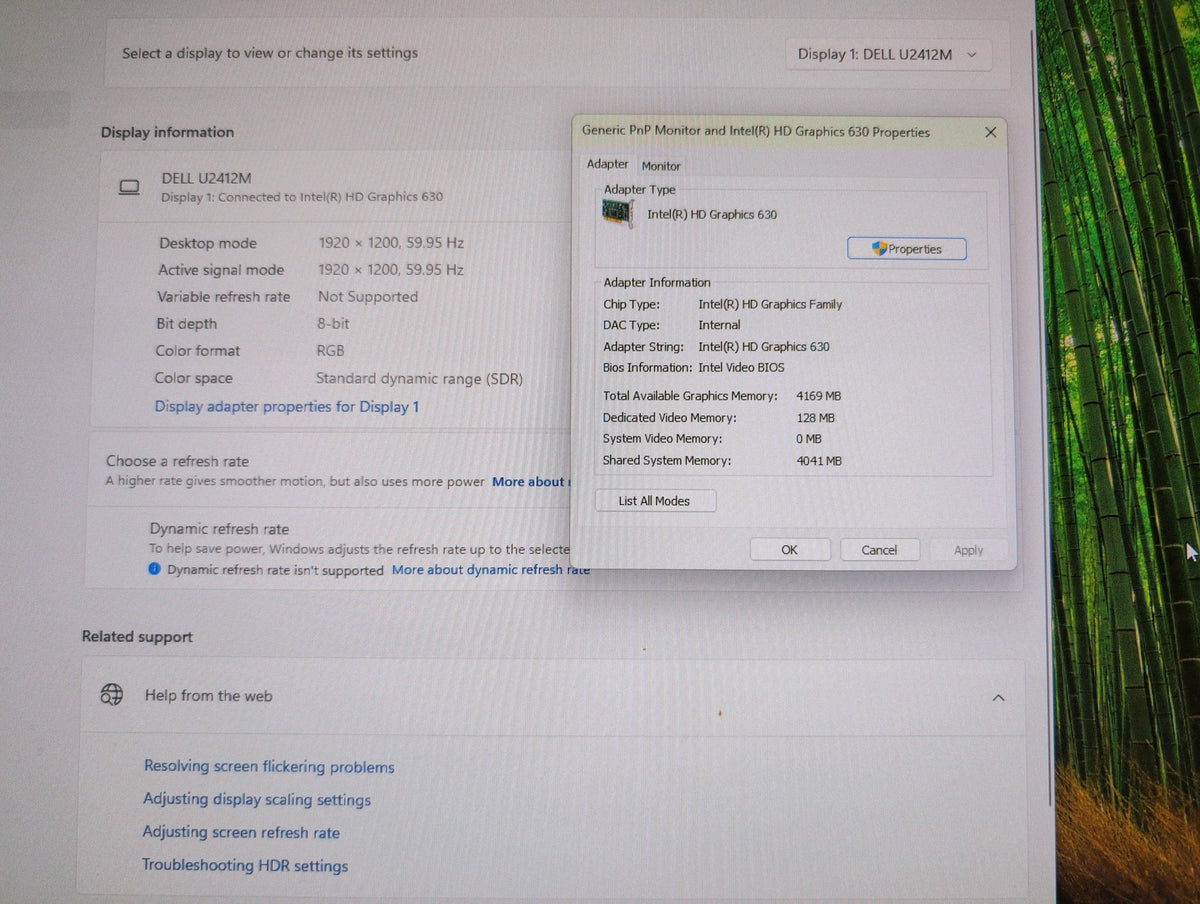
Task: Confirm the dialog with OK
Action: click(789, 550)
